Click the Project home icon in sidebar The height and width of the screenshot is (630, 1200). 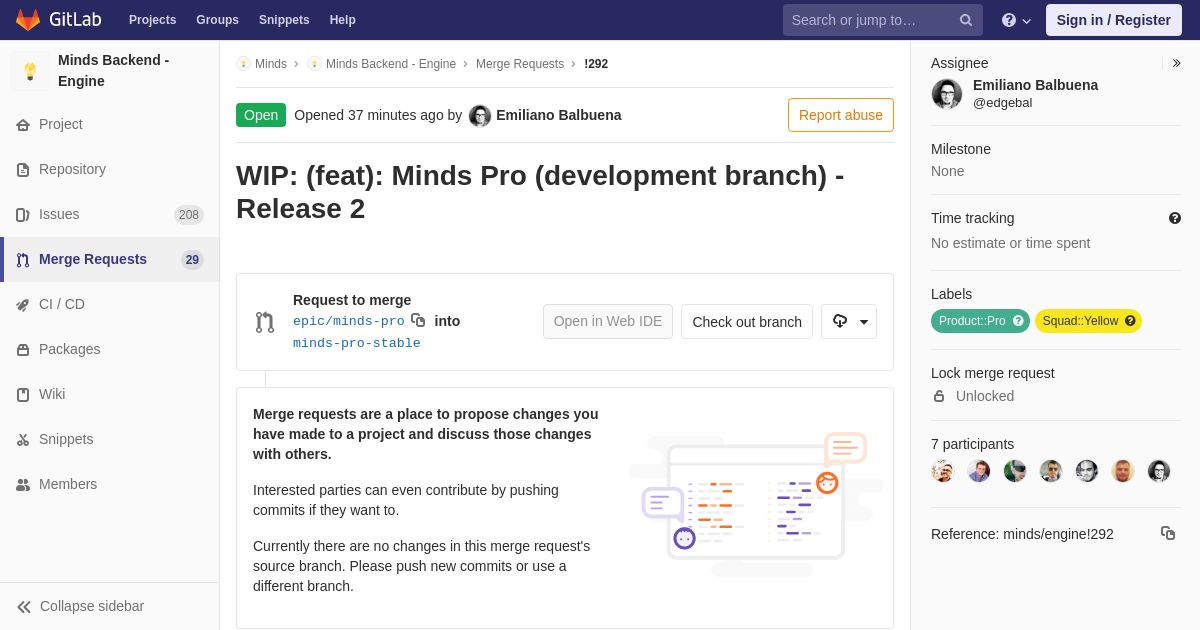point(23,125)
